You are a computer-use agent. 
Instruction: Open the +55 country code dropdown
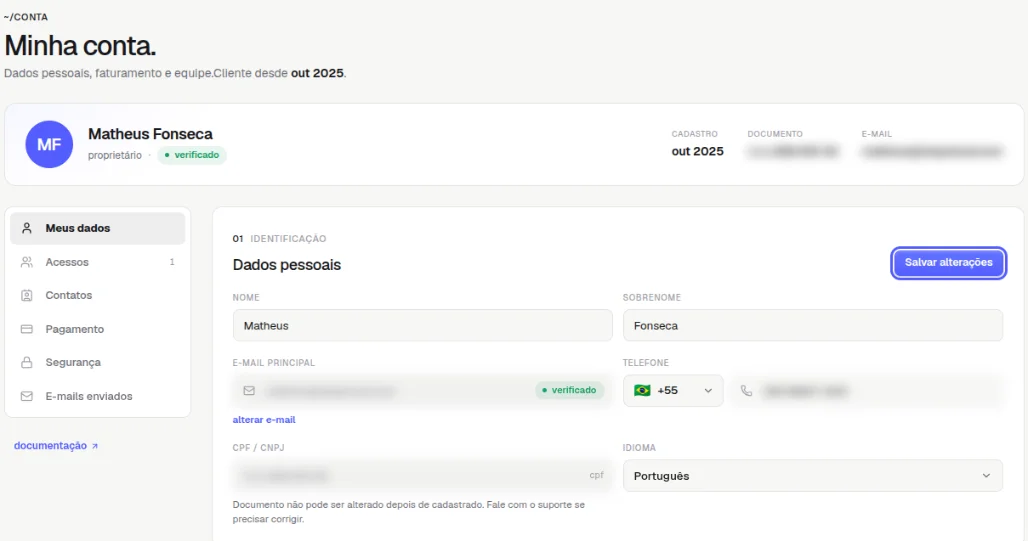point(673,391)
